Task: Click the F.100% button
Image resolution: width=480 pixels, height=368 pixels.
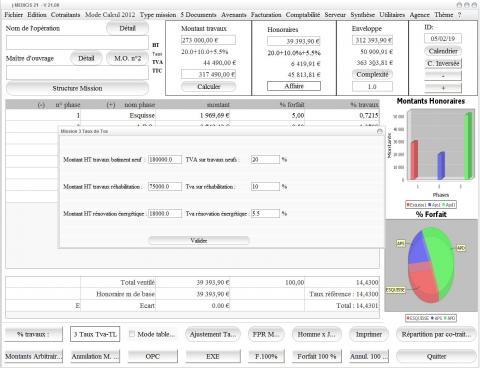Action: tap(266, 356)
